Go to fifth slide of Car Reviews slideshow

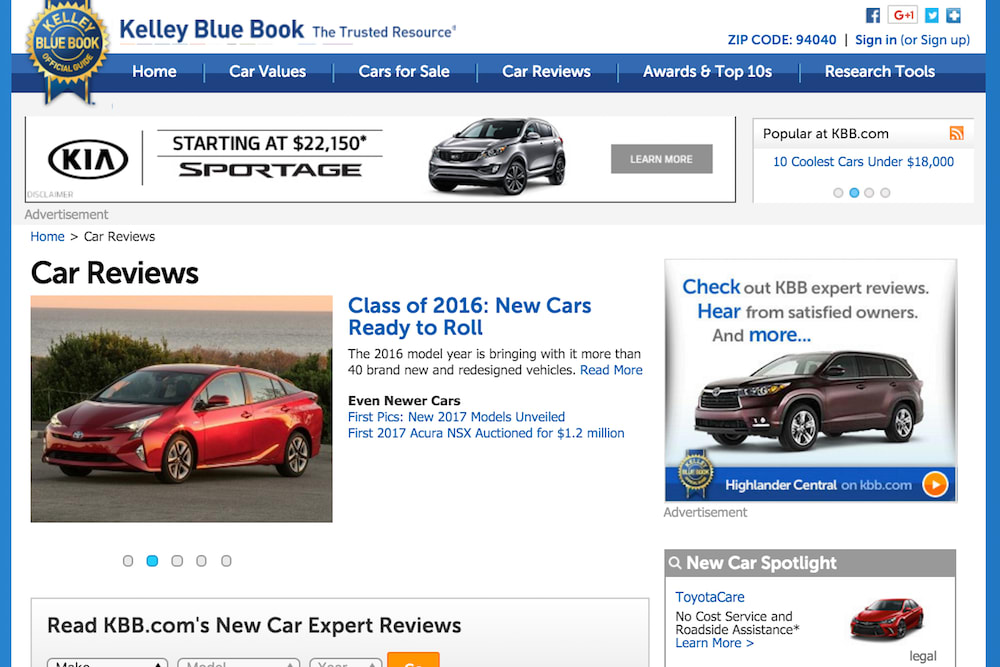coord(226,561)
